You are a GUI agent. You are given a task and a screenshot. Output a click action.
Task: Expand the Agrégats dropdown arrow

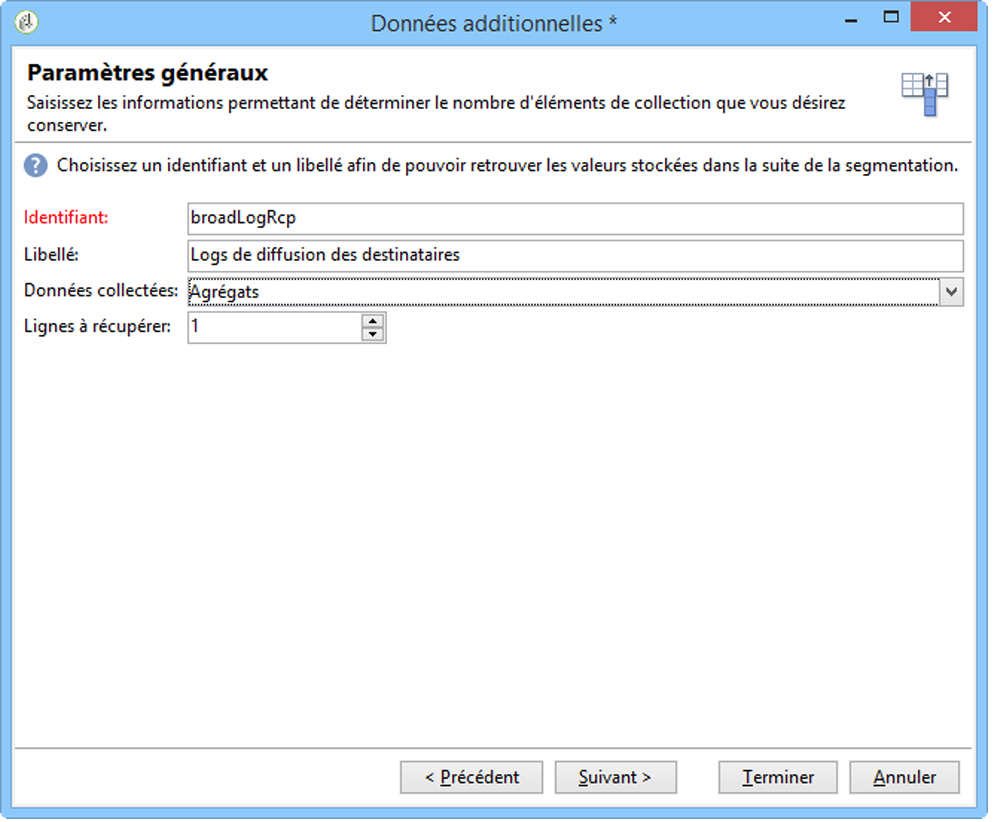(951, 292)
